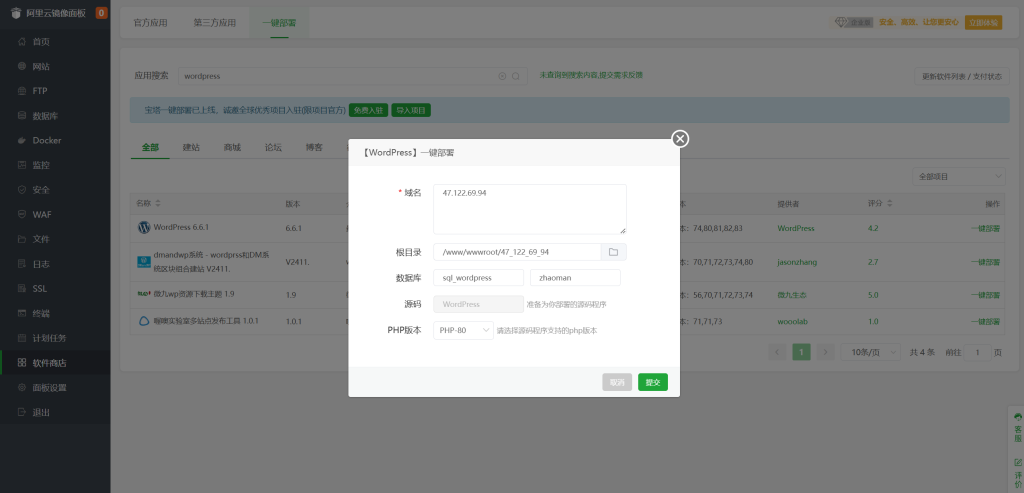
Task: Focus the 前往 page number input
Action: pyautogui.click(x=978, y=352)
